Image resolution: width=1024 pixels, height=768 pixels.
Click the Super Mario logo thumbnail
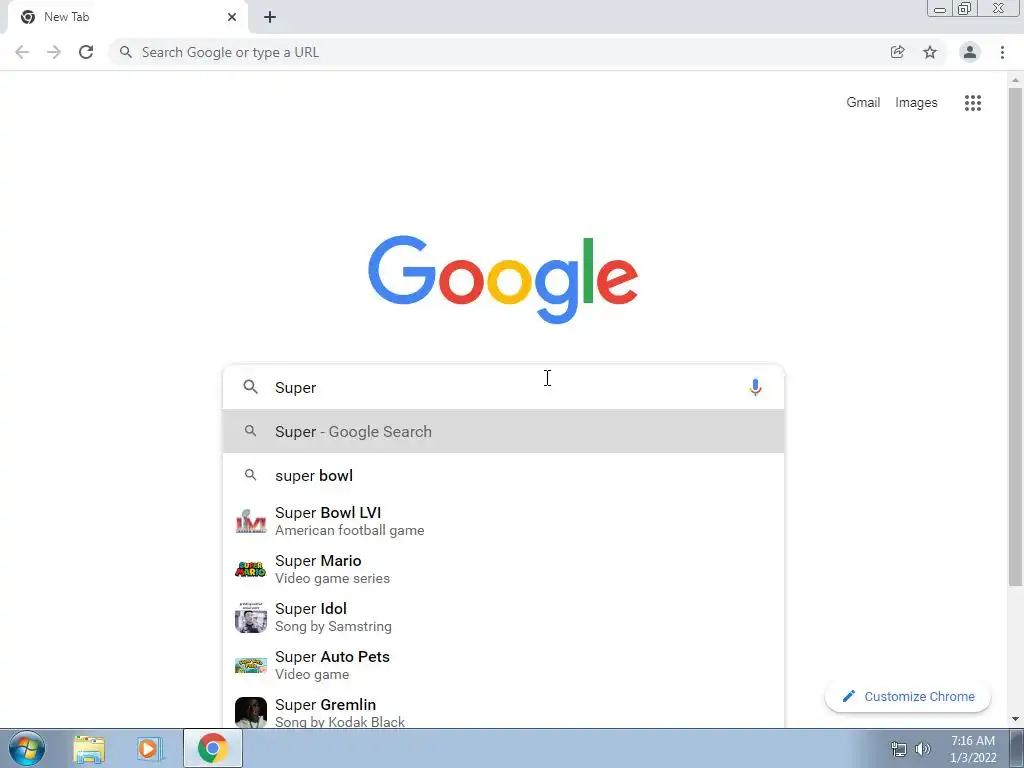(251, 569)
